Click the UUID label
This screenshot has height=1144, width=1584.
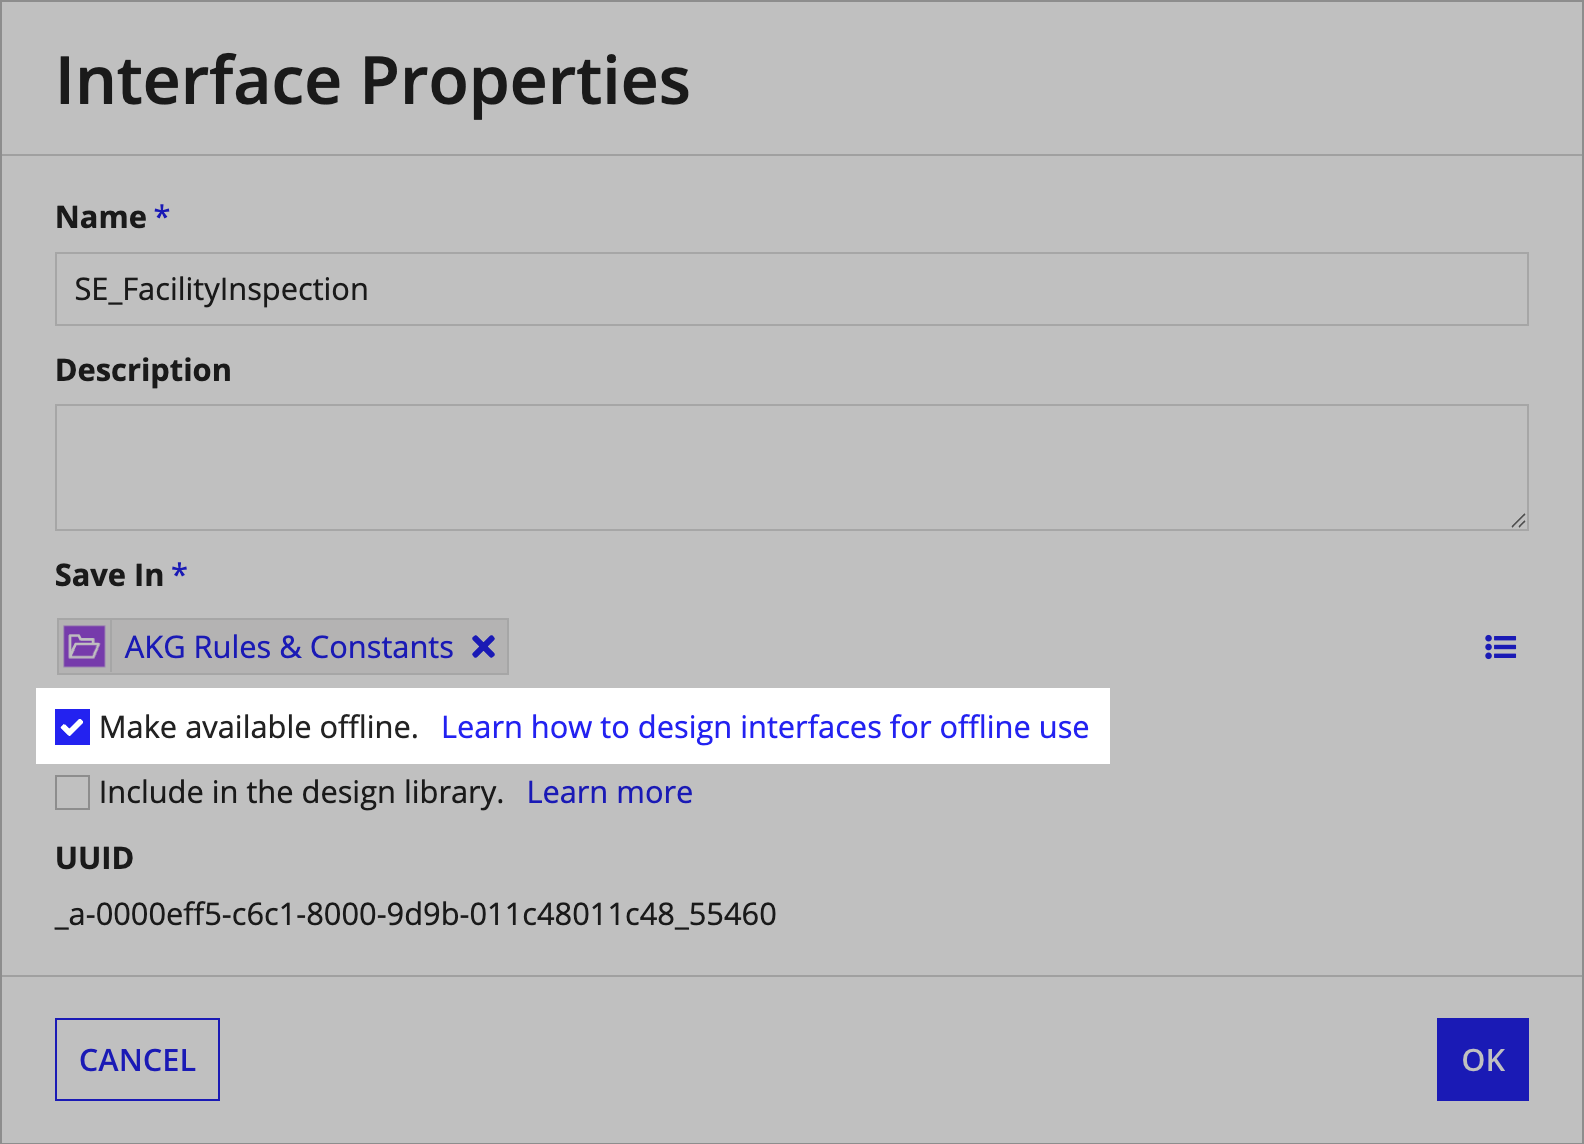point(94,858)
